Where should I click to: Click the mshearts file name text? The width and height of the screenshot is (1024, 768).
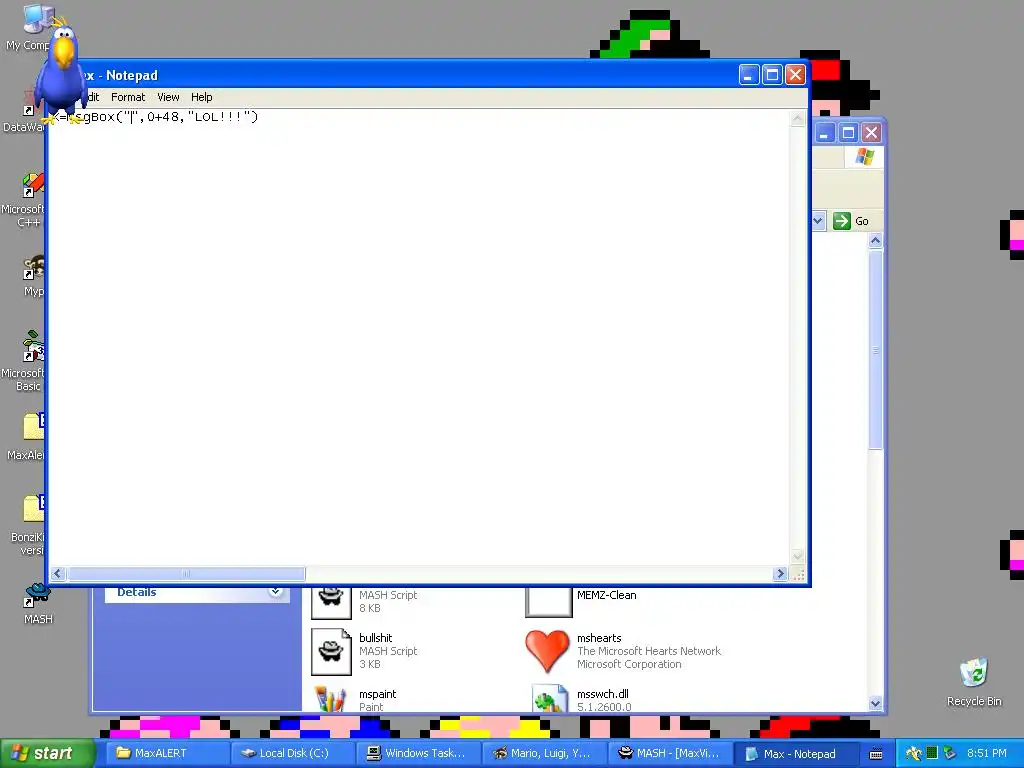(x=599, y=638)
